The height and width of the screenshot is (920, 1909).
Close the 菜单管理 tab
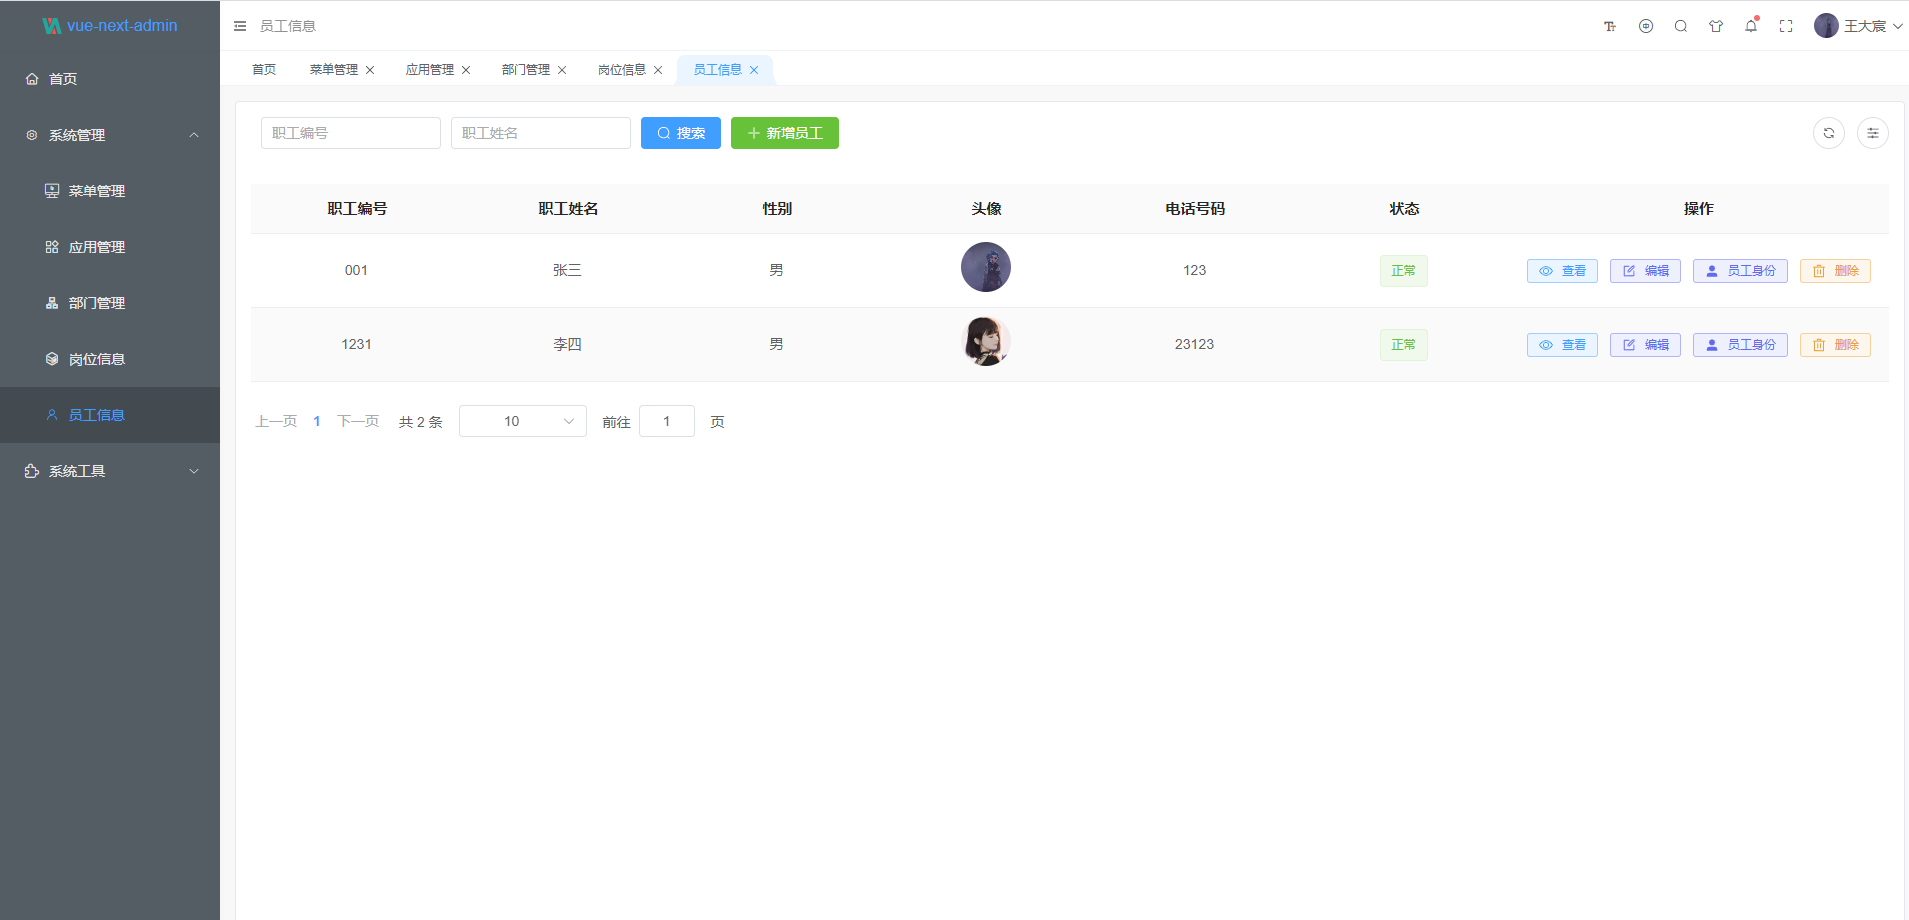[x=370, y=70]
